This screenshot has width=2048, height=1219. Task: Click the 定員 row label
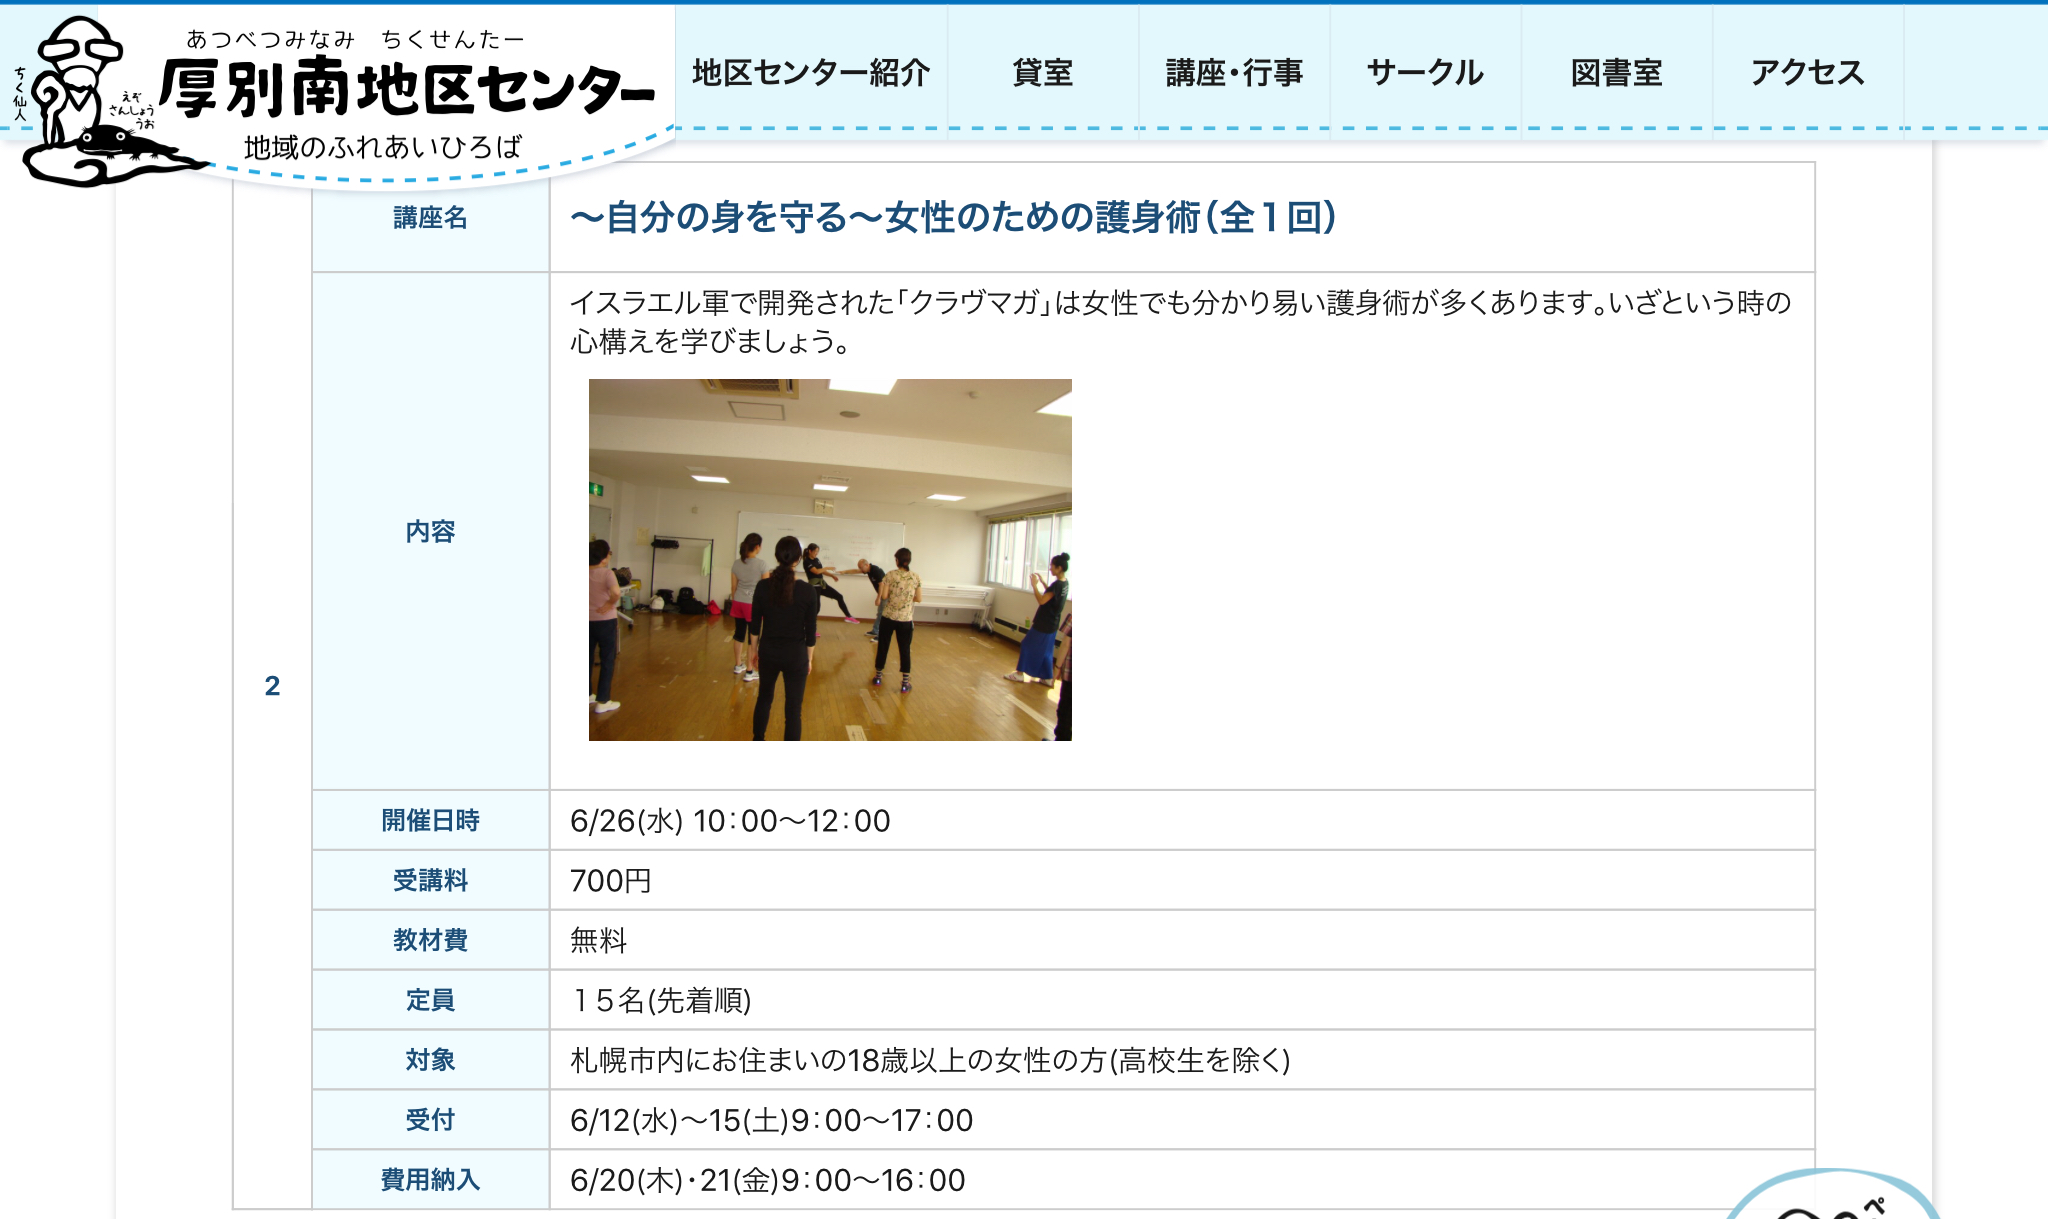click(430, 1000)
